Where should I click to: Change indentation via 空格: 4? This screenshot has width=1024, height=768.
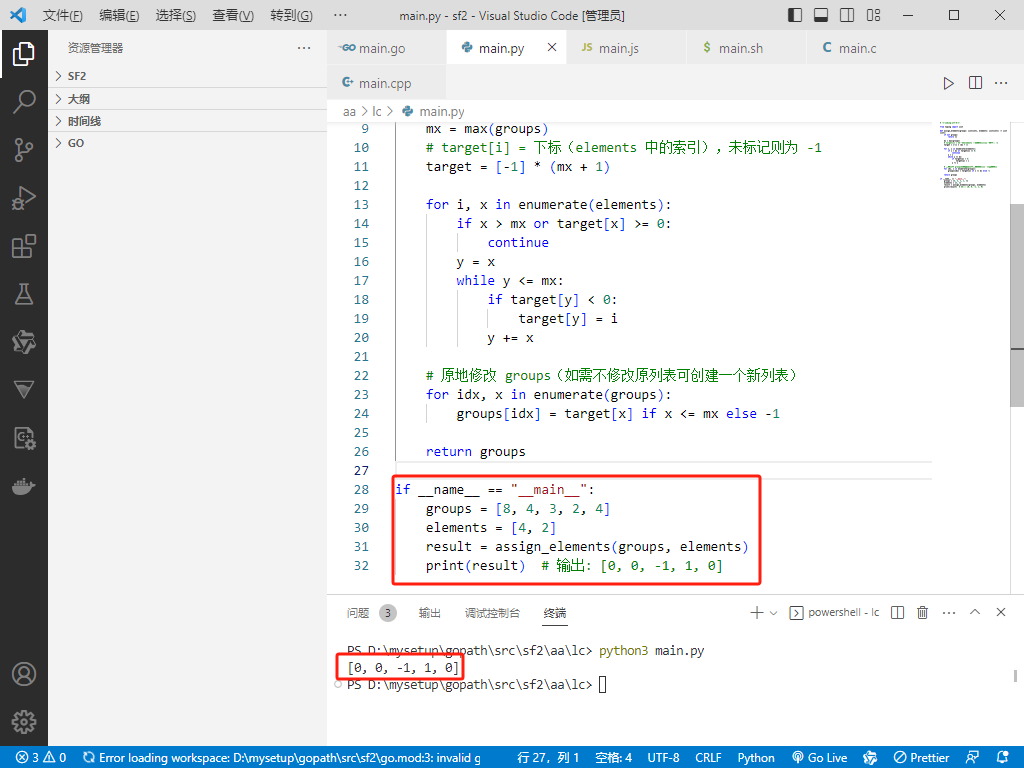coord(613,758)
